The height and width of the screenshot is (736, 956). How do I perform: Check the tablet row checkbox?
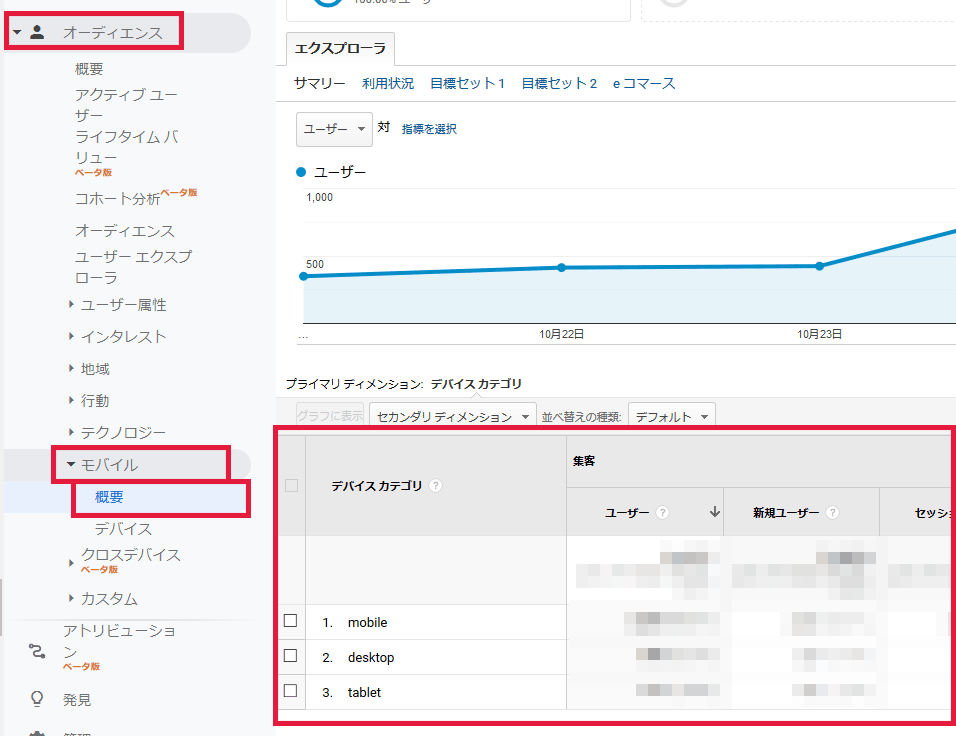291,690
